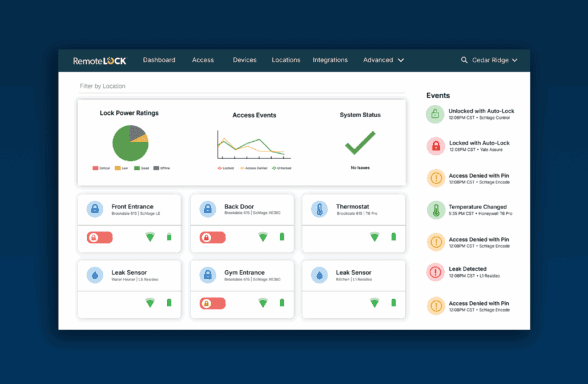Toggle the Gym Entrance lock switch
588x384 pixels.
(x=213, y=303)
